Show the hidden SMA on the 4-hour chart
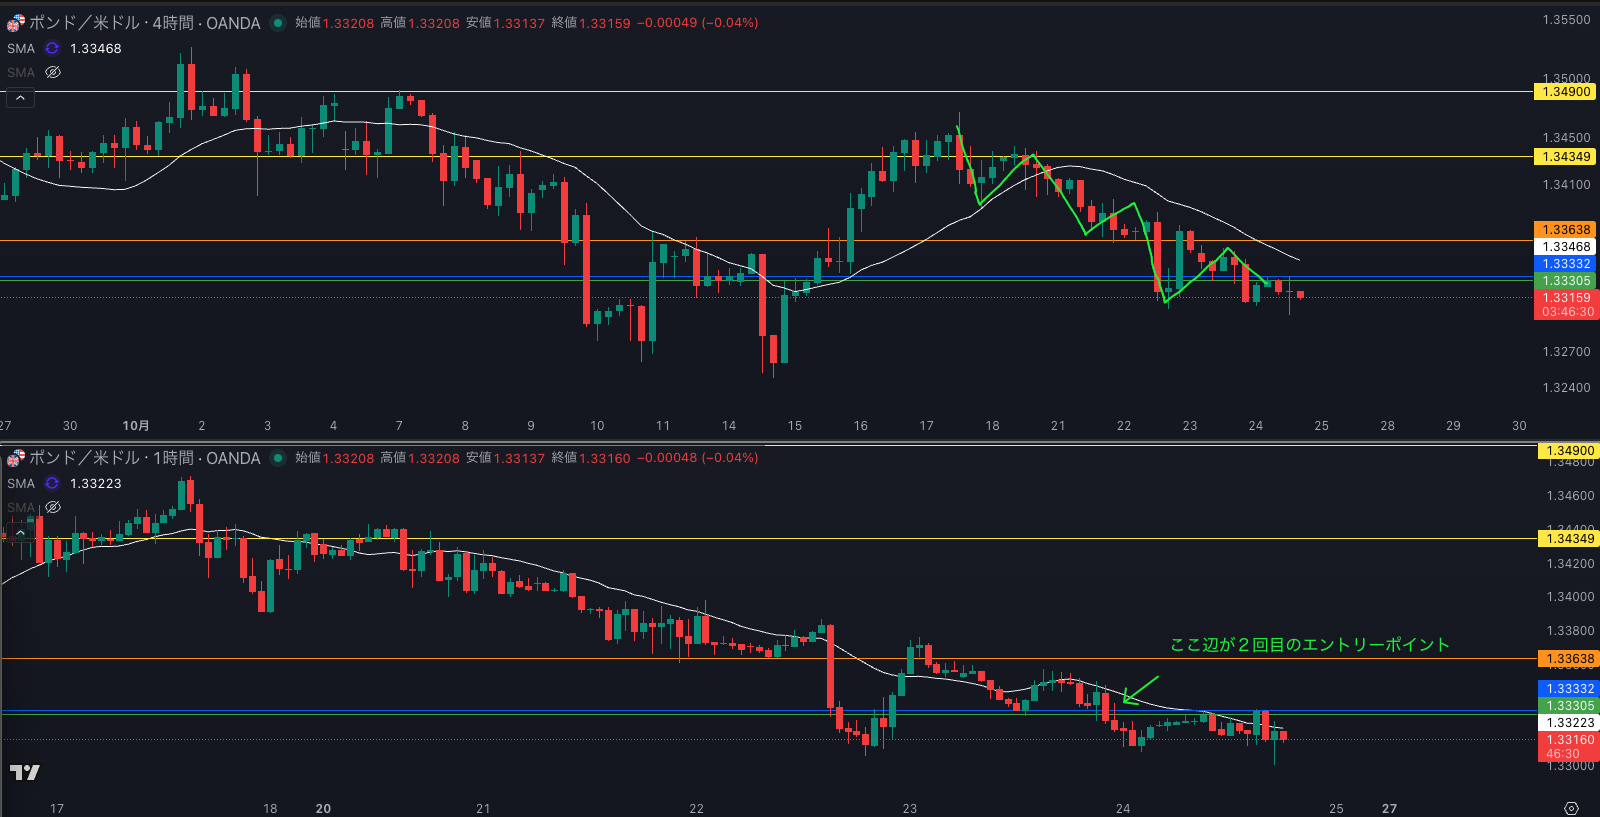 click(x=53, y=72)
